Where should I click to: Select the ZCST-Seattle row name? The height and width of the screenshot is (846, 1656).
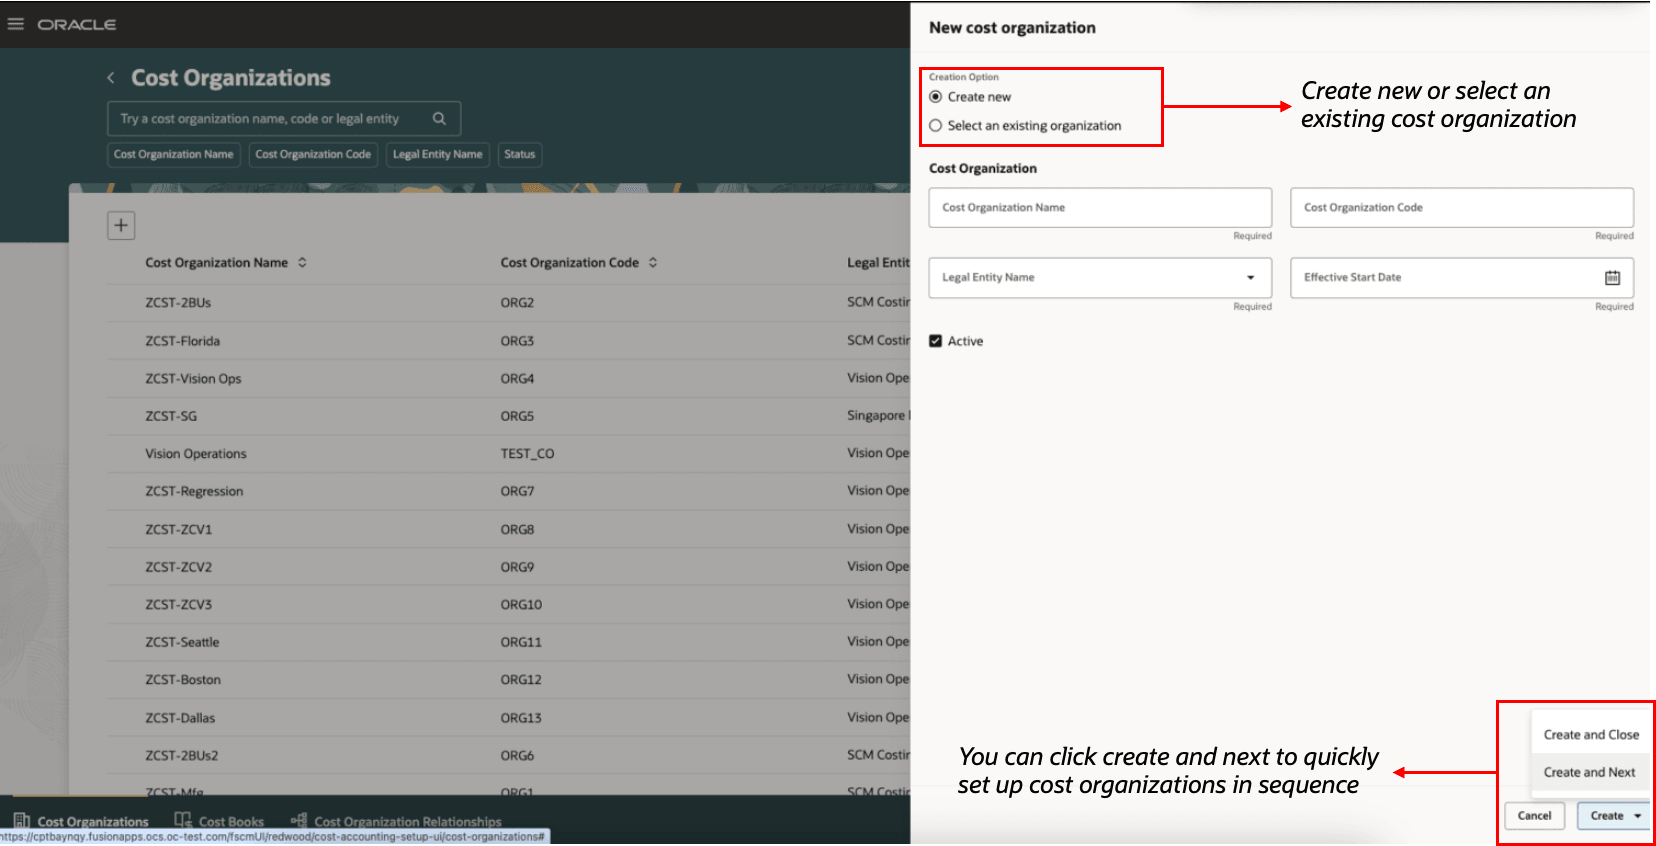tap(182, 643)
